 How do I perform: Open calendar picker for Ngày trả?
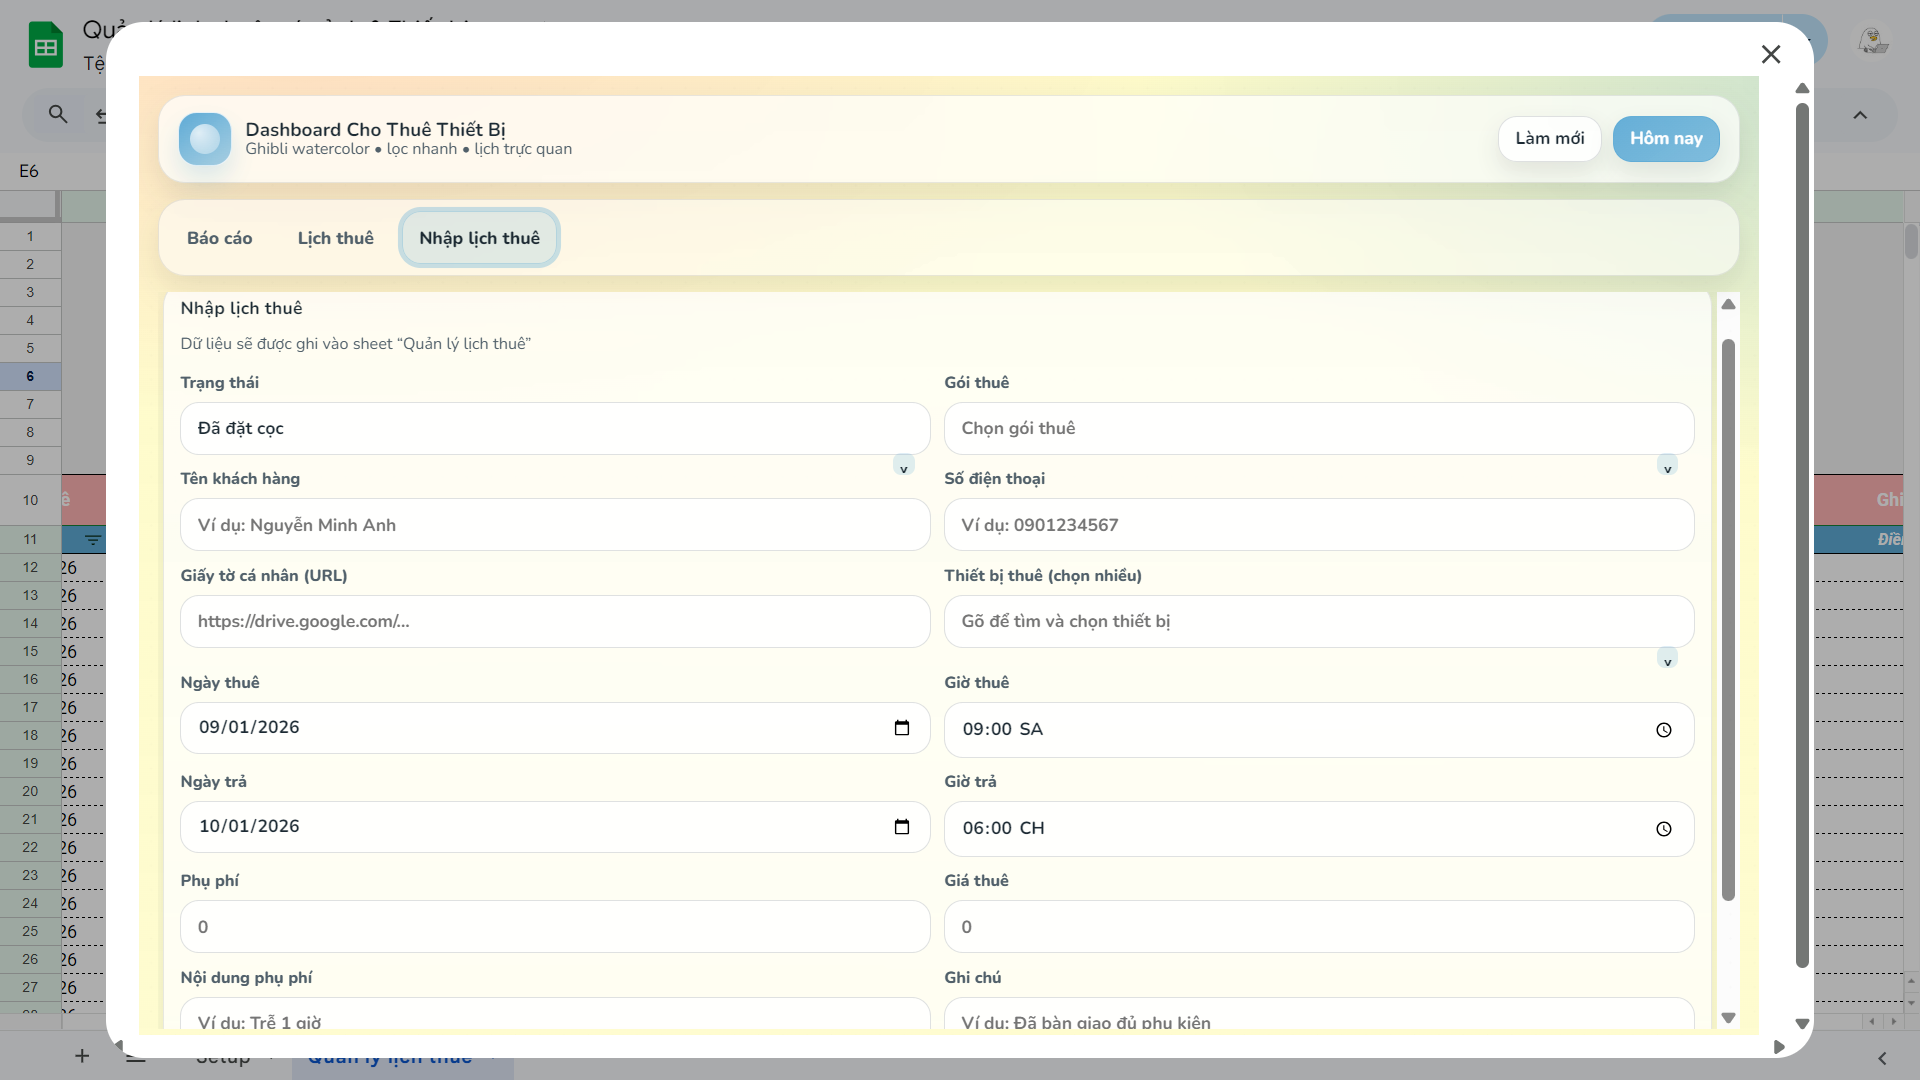(901, 827)
